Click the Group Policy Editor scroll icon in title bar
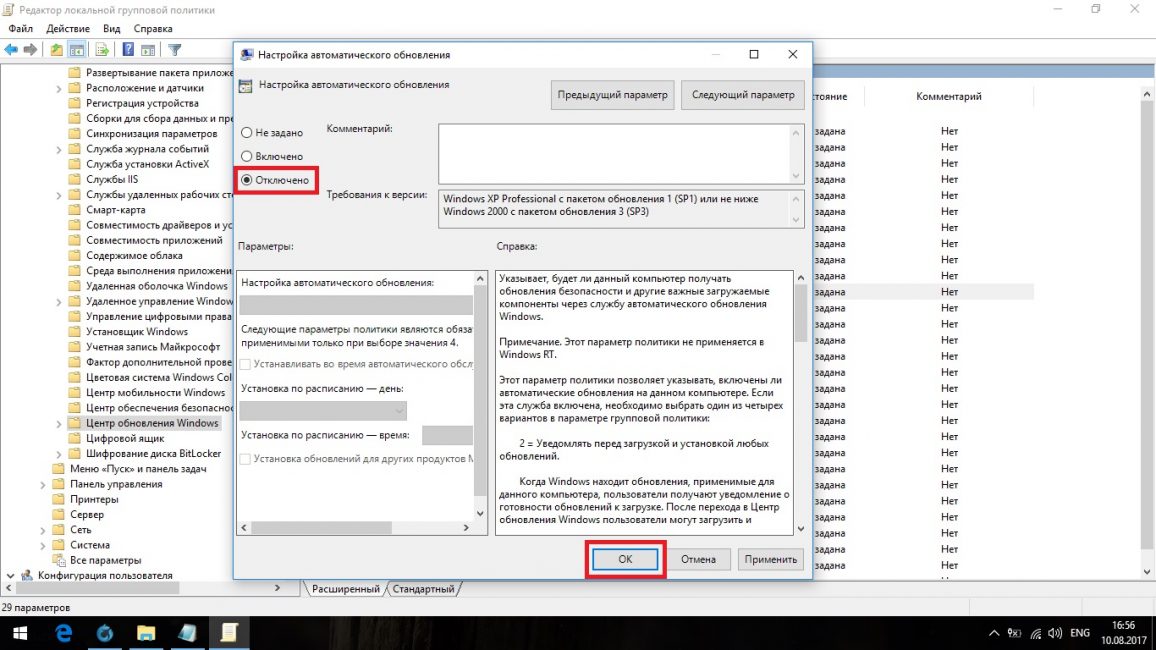Viewport: 1156px width, 650px height. (8, 10)
